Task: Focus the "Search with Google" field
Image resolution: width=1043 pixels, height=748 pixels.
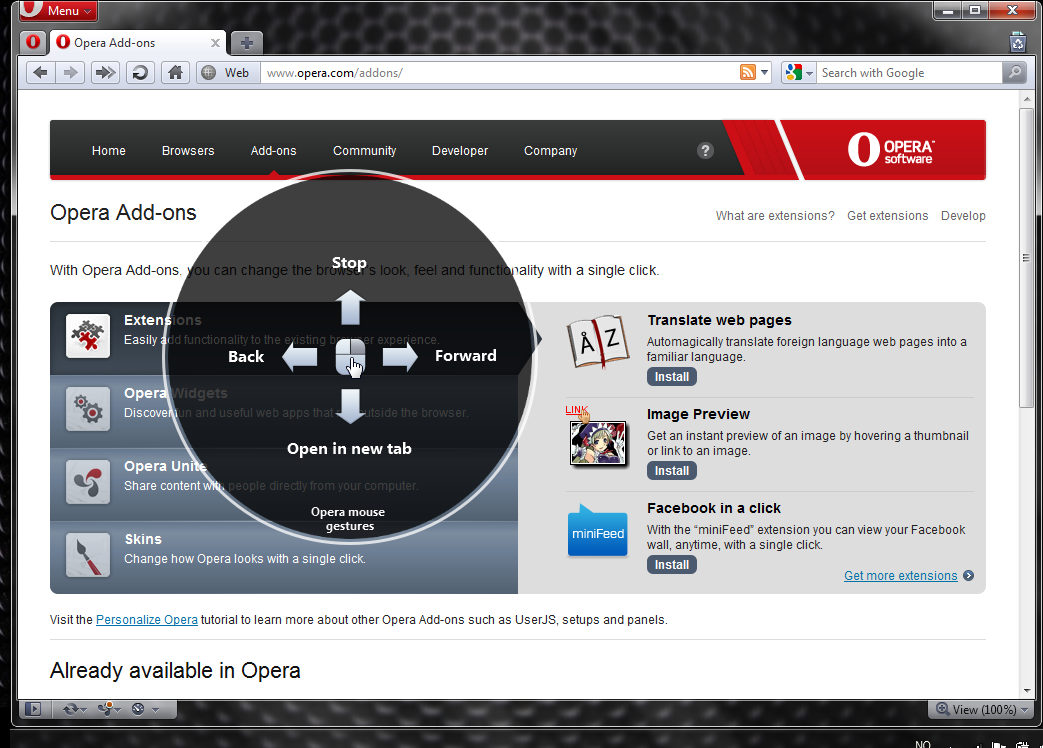Action: [909, 72]
